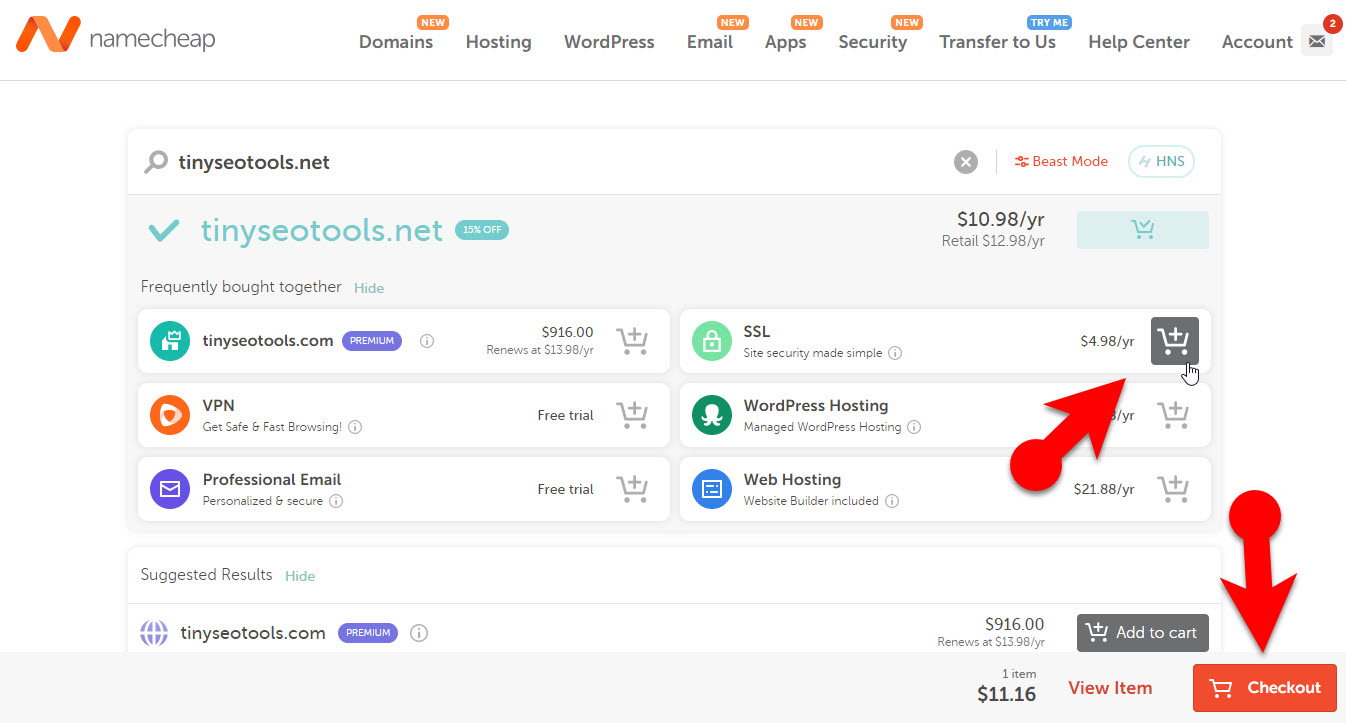Click the $916.00 price in the bundle card
Image resolution: width=1346 pixels, height=723 pixels.
(x=567, y=332)
